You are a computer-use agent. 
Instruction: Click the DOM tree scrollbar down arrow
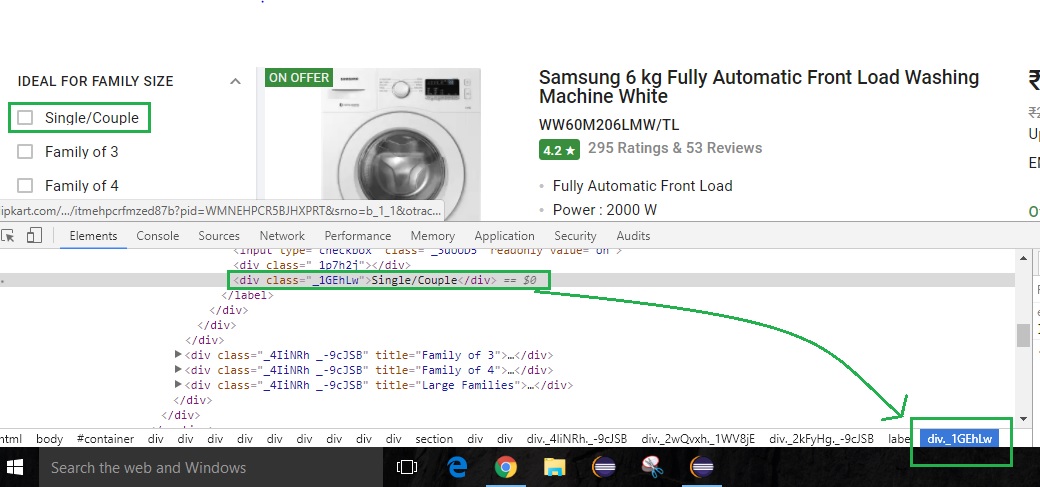[x=1023, y=419]
